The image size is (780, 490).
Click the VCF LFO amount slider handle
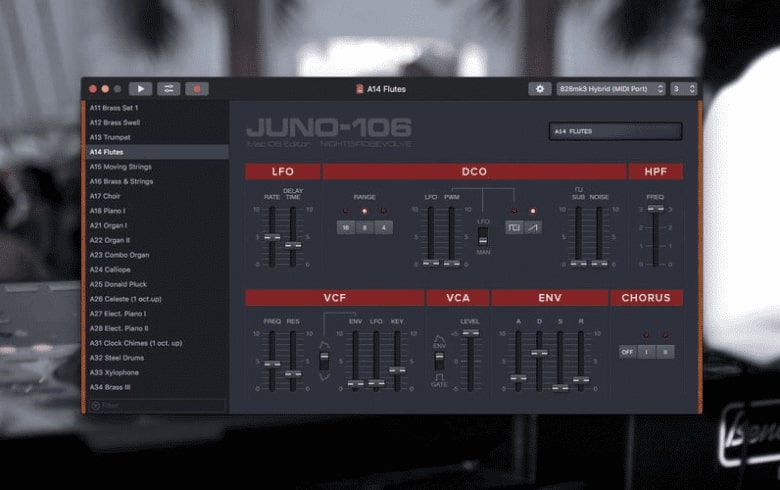click(x=376, y=383)
